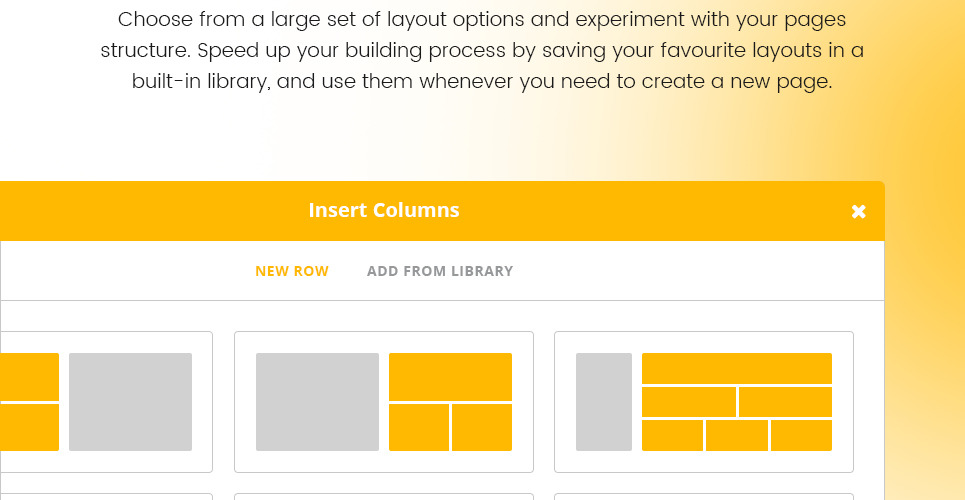965x500 pixels.
Task: Click top full-width yellow bar in right layout
Action: tap(736, 368)
